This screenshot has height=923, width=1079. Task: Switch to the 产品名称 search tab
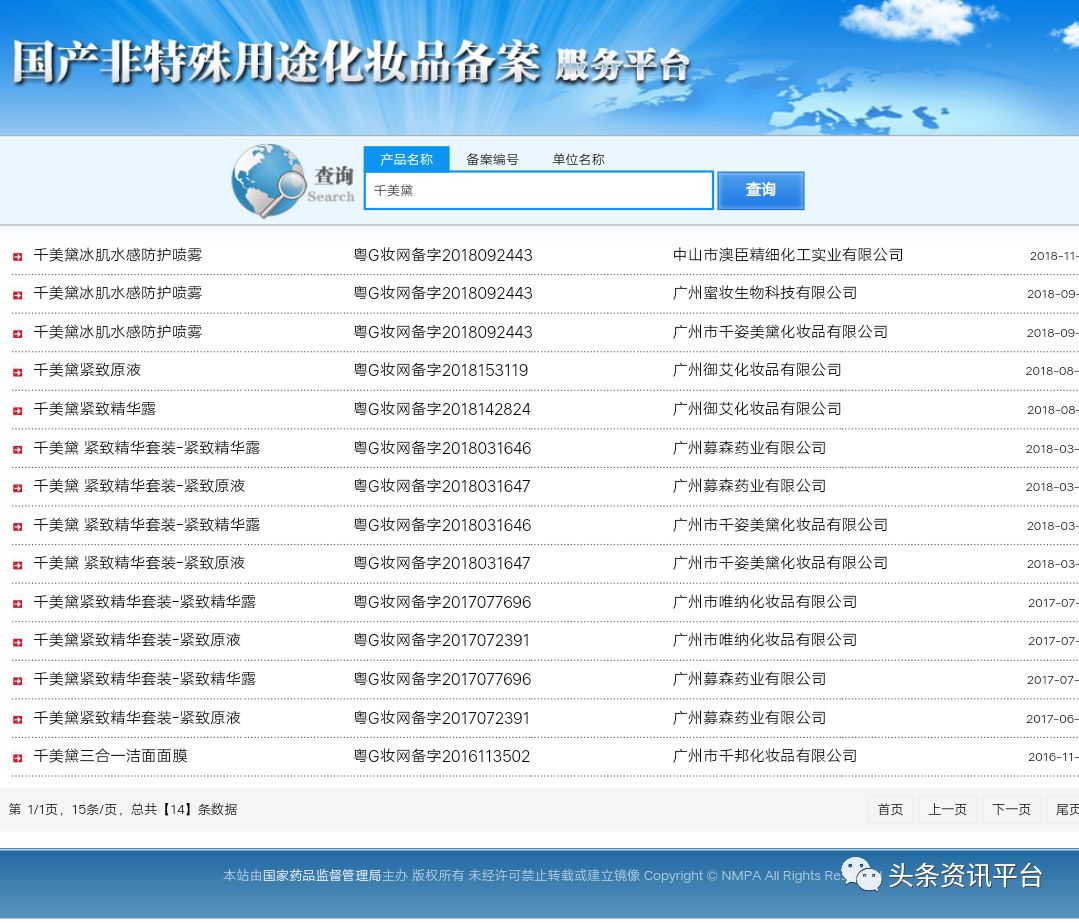406,159
